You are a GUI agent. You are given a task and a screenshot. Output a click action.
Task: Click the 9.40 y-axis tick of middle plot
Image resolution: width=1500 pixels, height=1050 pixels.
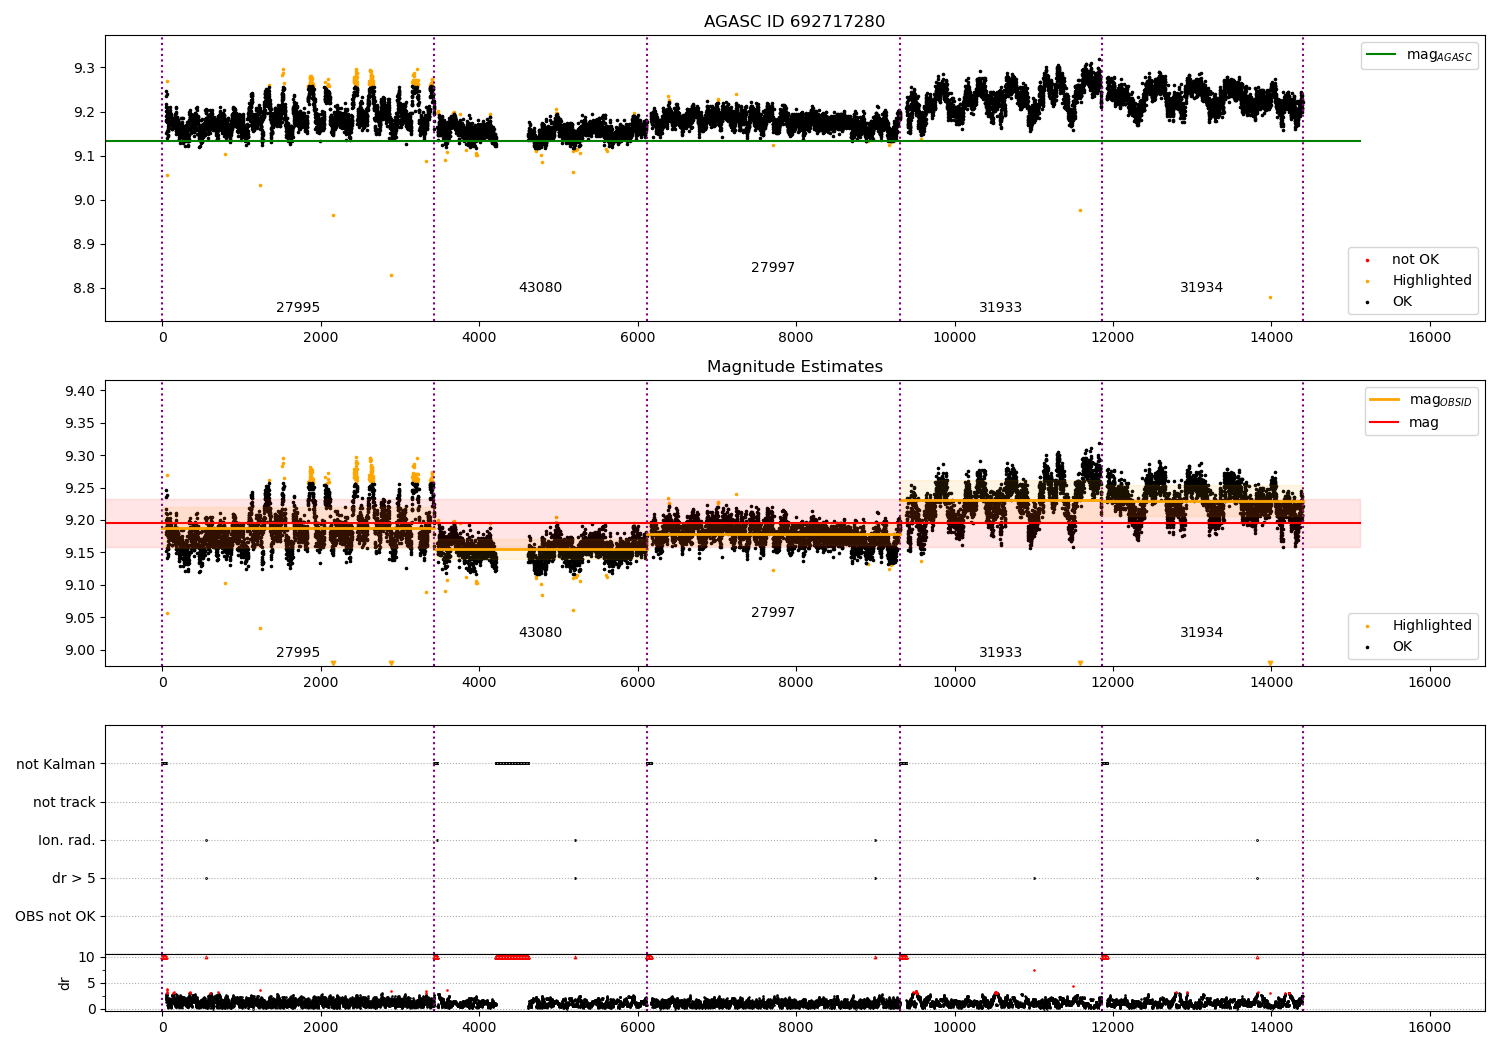tap(80, 391)
